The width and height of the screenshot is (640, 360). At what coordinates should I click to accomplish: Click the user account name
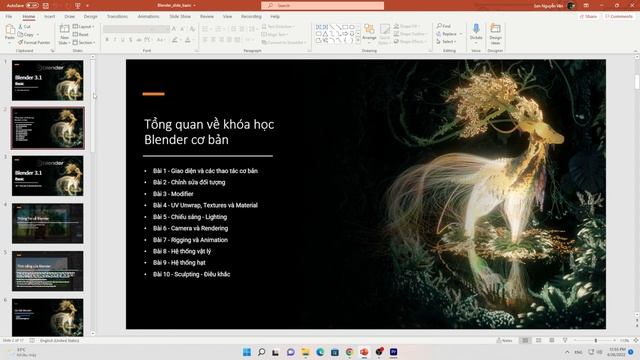coord(548,6)
